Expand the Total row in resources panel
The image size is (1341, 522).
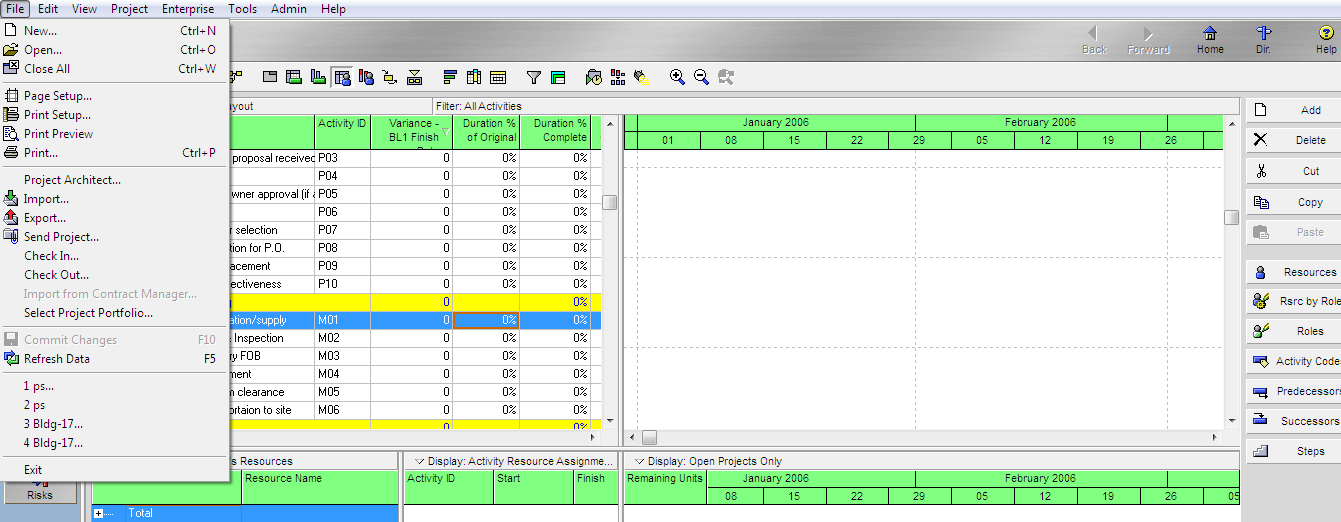point(99,513)
